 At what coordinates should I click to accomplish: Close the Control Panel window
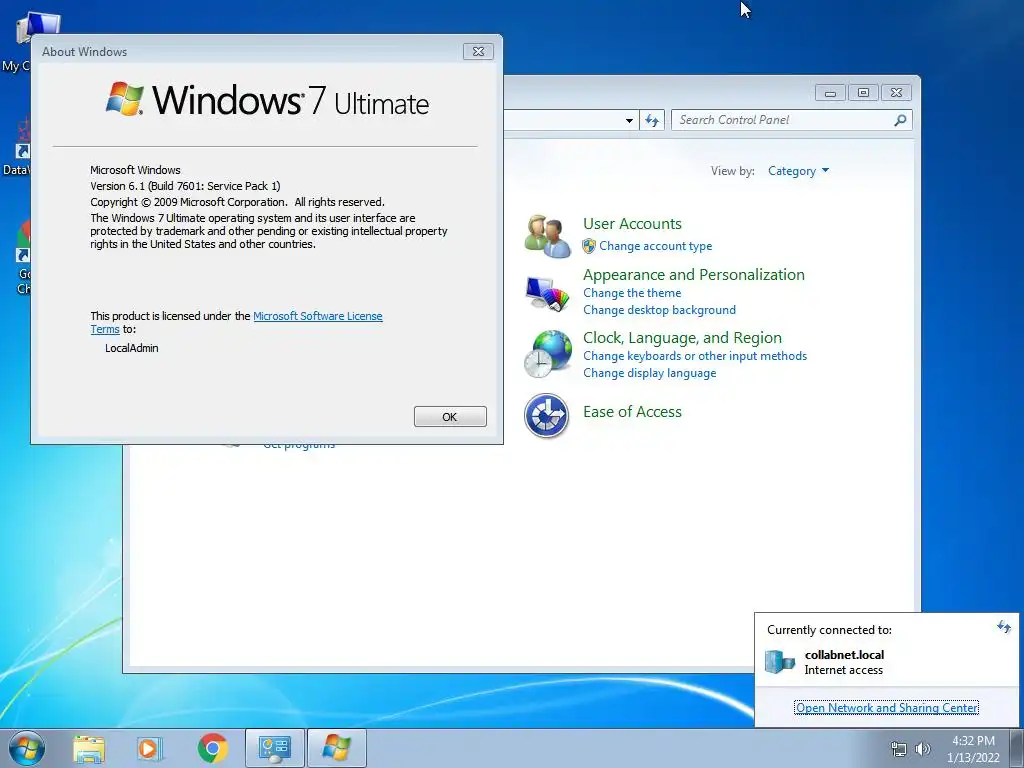(897, 93)
